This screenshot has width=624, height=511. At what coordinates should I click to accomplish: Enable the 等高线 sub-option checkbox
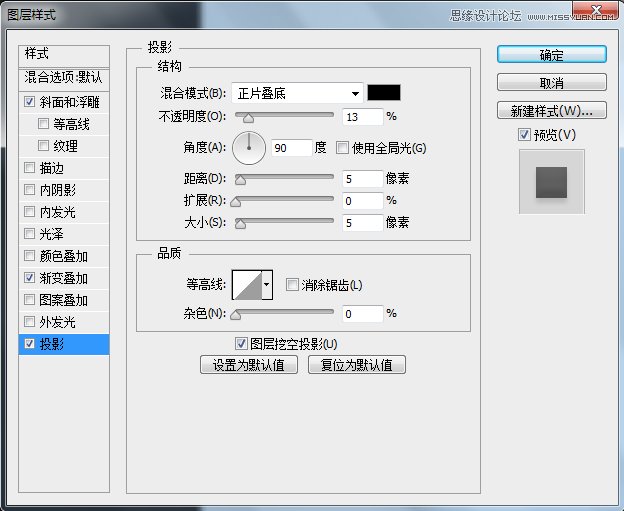(x=43, y=123)
